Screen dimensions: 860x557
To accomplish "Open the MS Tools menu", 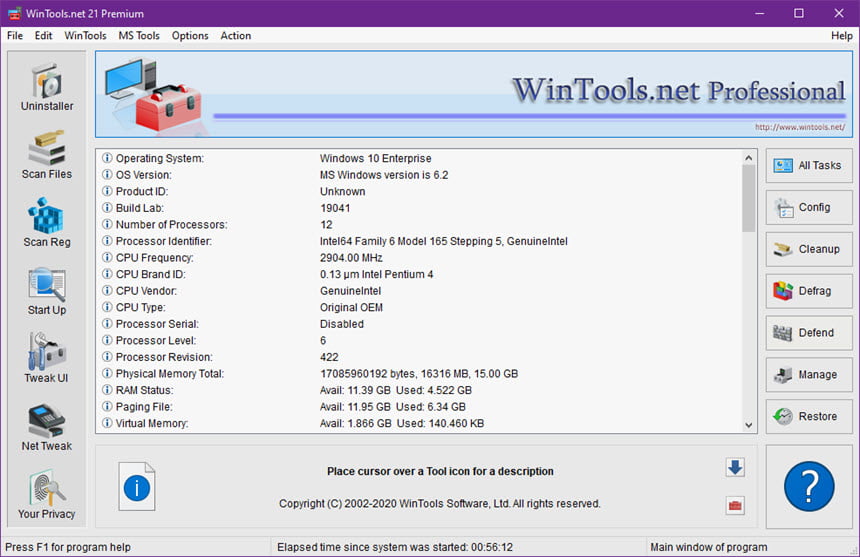I will (x=139, y=36).
